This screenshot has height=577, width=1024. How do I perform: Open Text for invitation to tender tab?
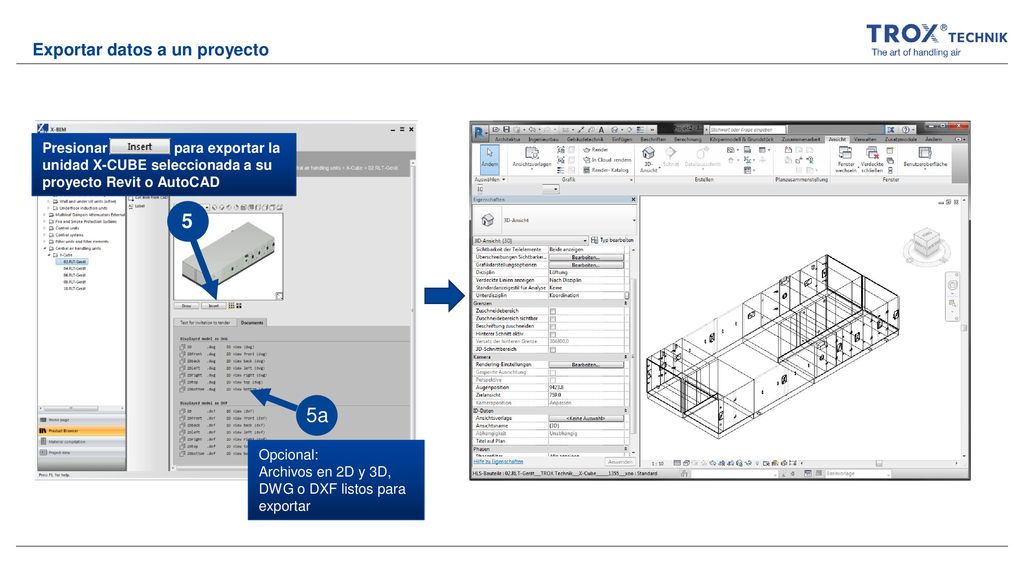[x=205, y=322]
